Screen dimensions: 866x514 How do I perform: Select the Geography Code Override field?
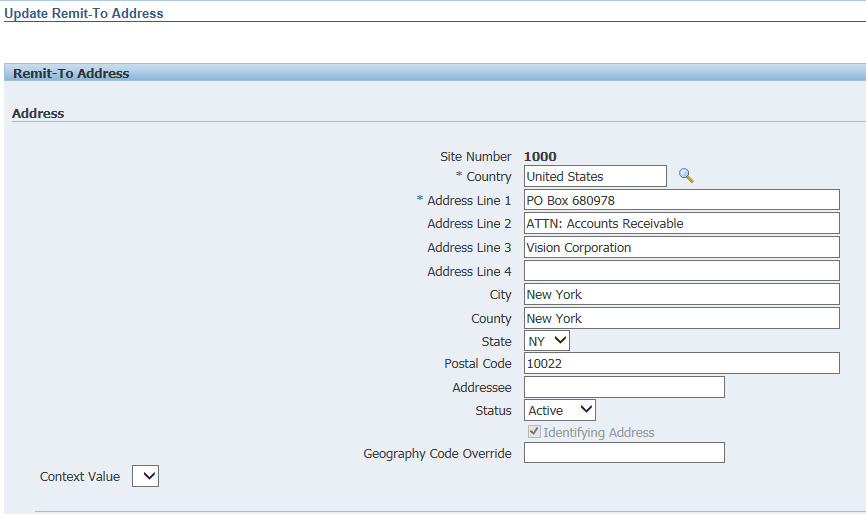(623, 453)
